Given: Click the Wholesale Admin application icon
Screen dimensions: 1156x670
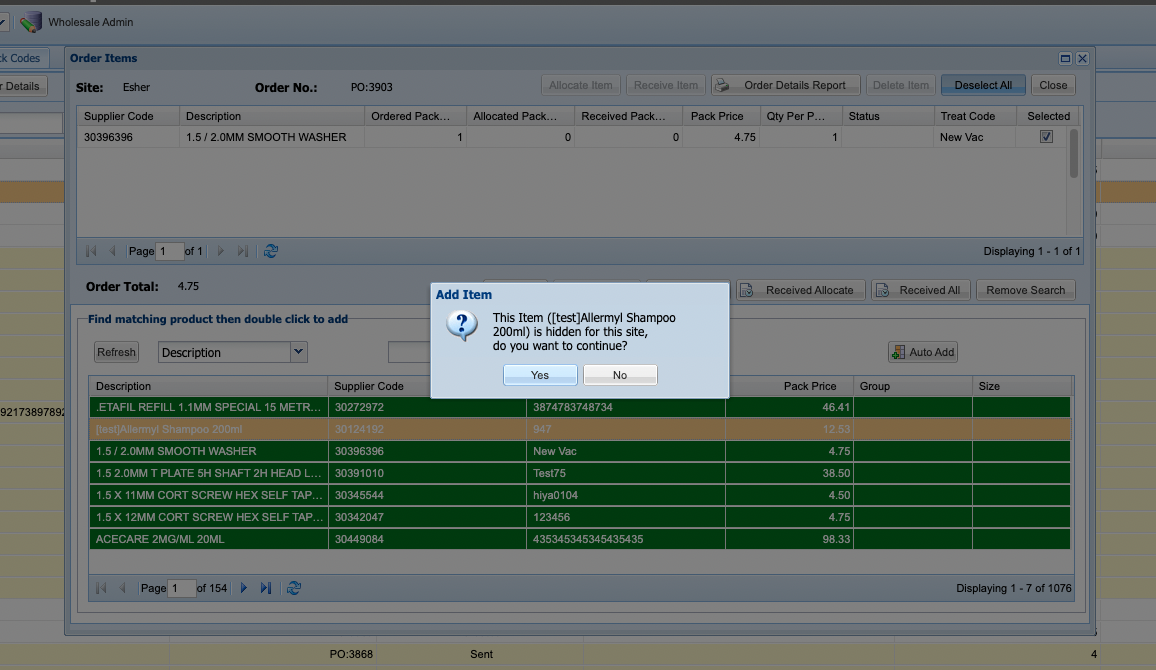Looking at the screenshot, I should 31,22.
